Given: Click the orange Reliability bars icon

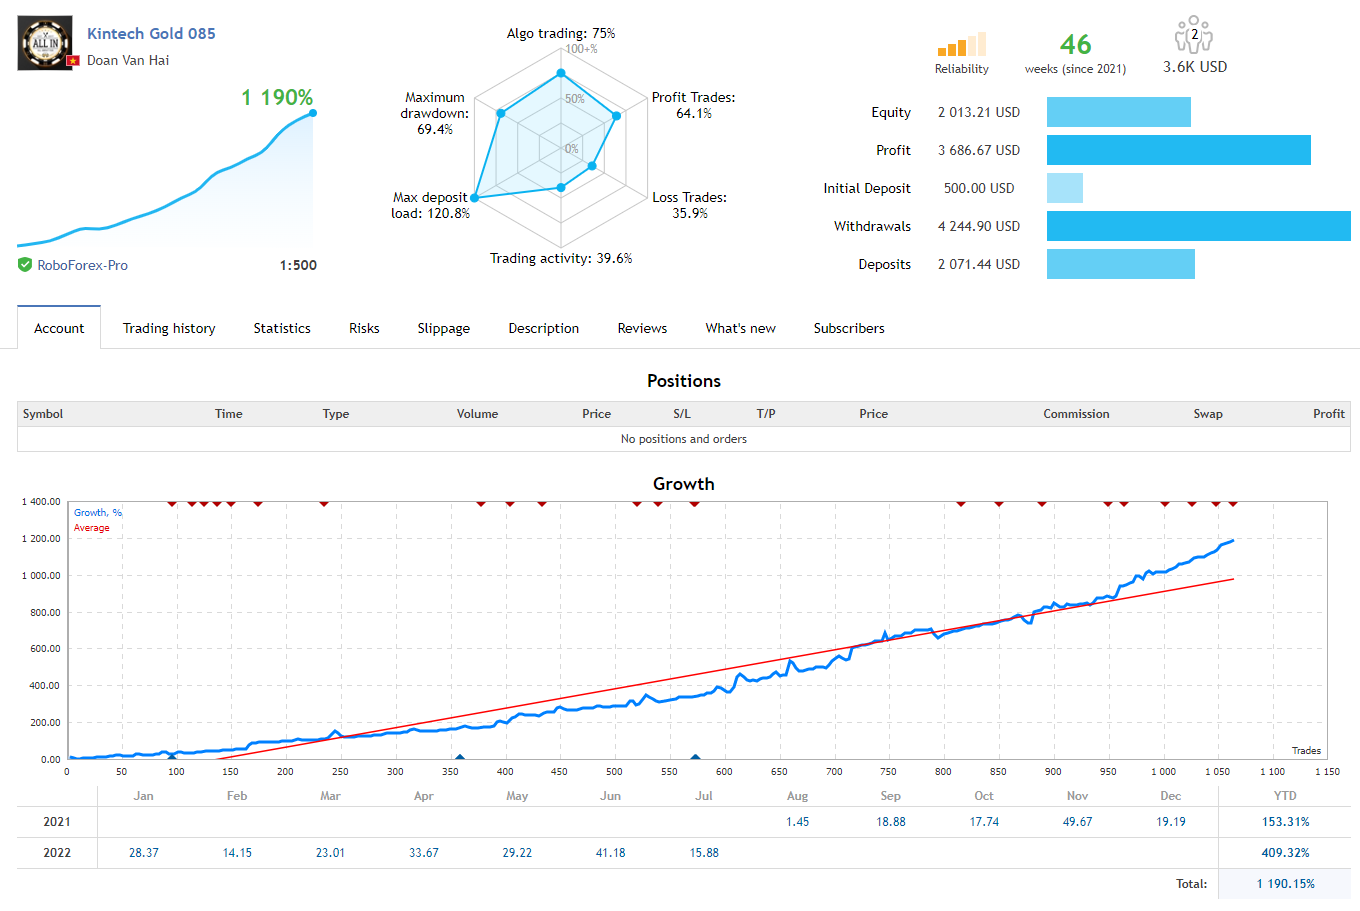Looking at the screenshot, I should tap(962, 44).
